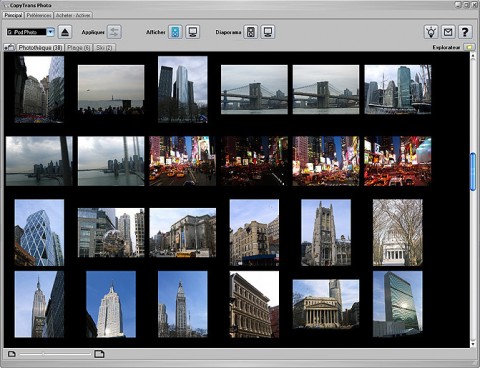Eject the iPod with the eject button
The height and width of the screenshot is (368, 480).
pos(65,32)
